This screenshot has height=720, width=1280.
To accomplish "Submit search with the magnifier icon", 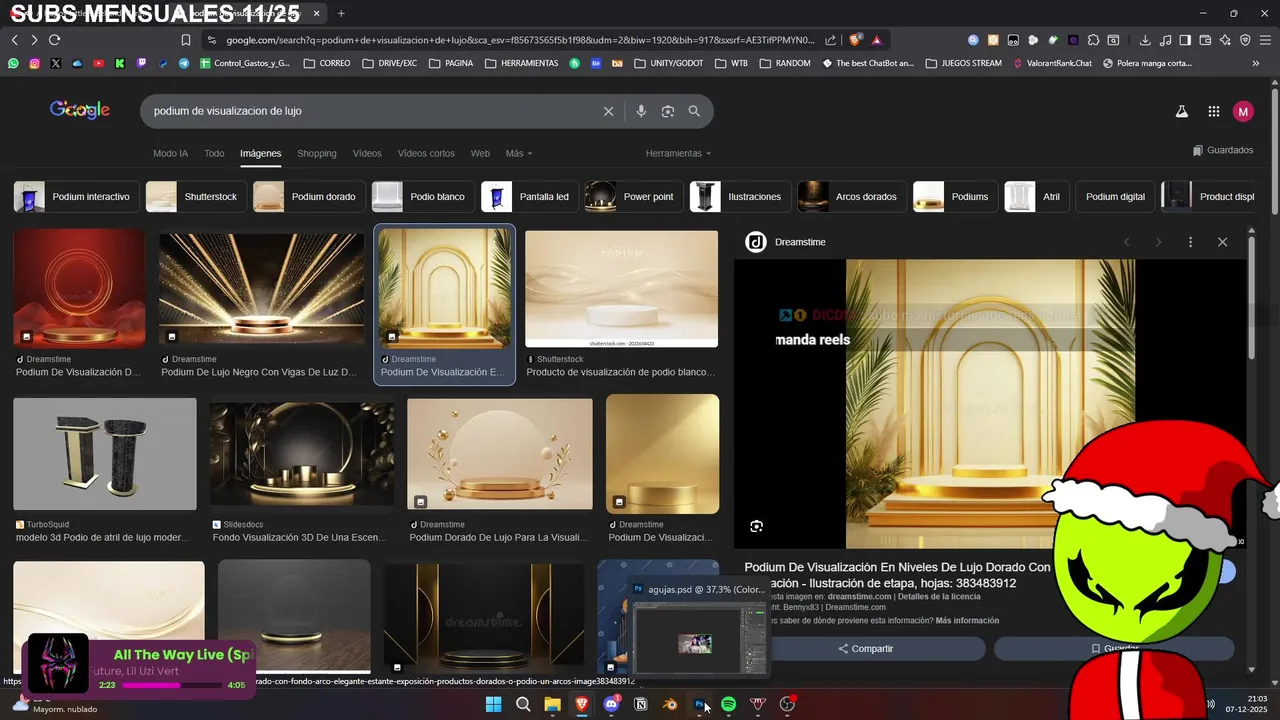I will pyautogui.click(x=694, y=111).
